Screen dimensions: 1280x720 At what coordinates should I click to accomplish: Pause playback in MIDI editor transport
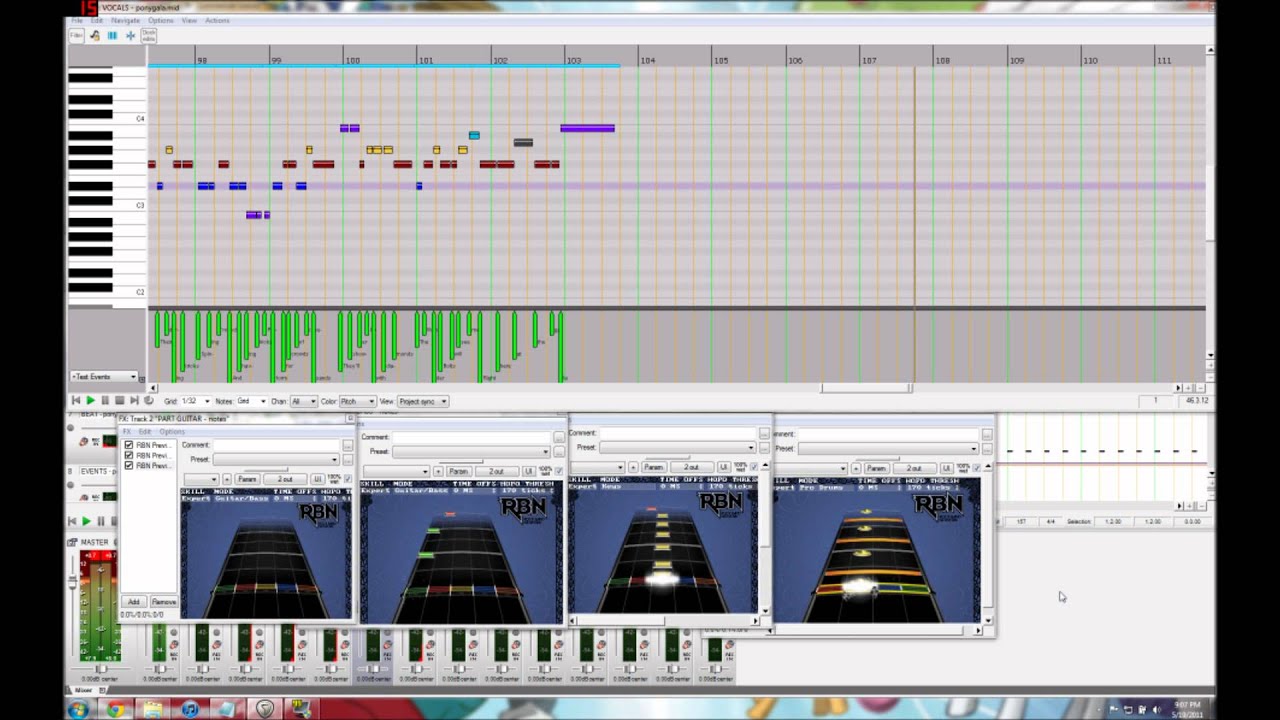105,401
